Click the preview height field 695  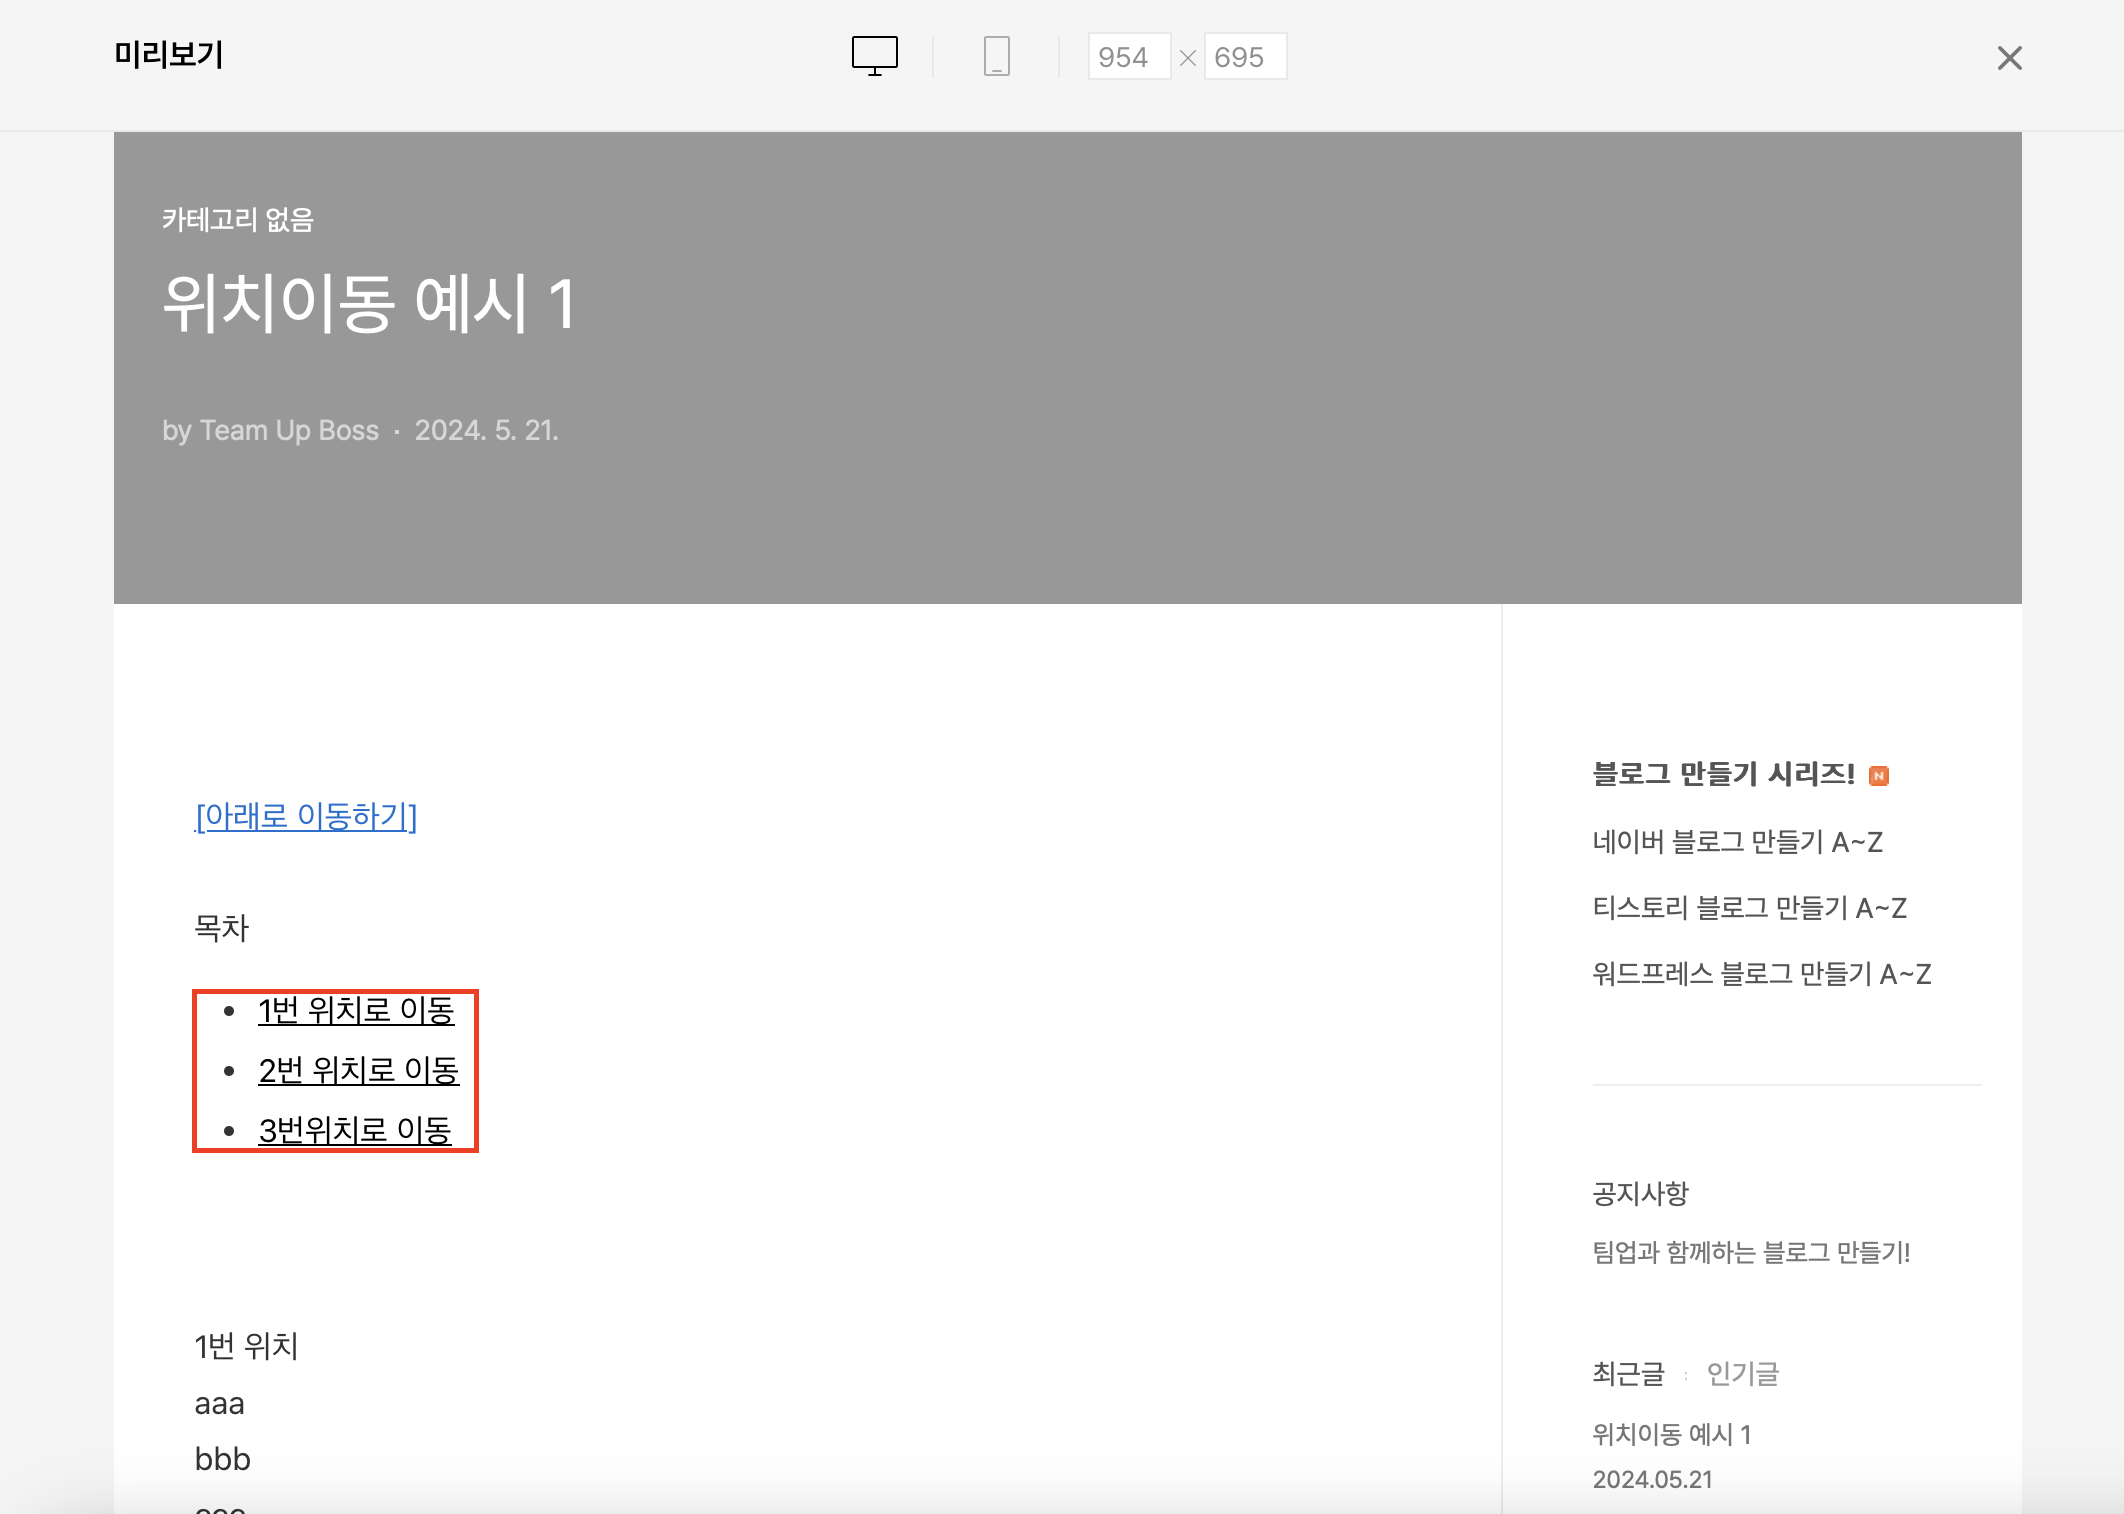pyautogui.click(x=1244, y=57)
